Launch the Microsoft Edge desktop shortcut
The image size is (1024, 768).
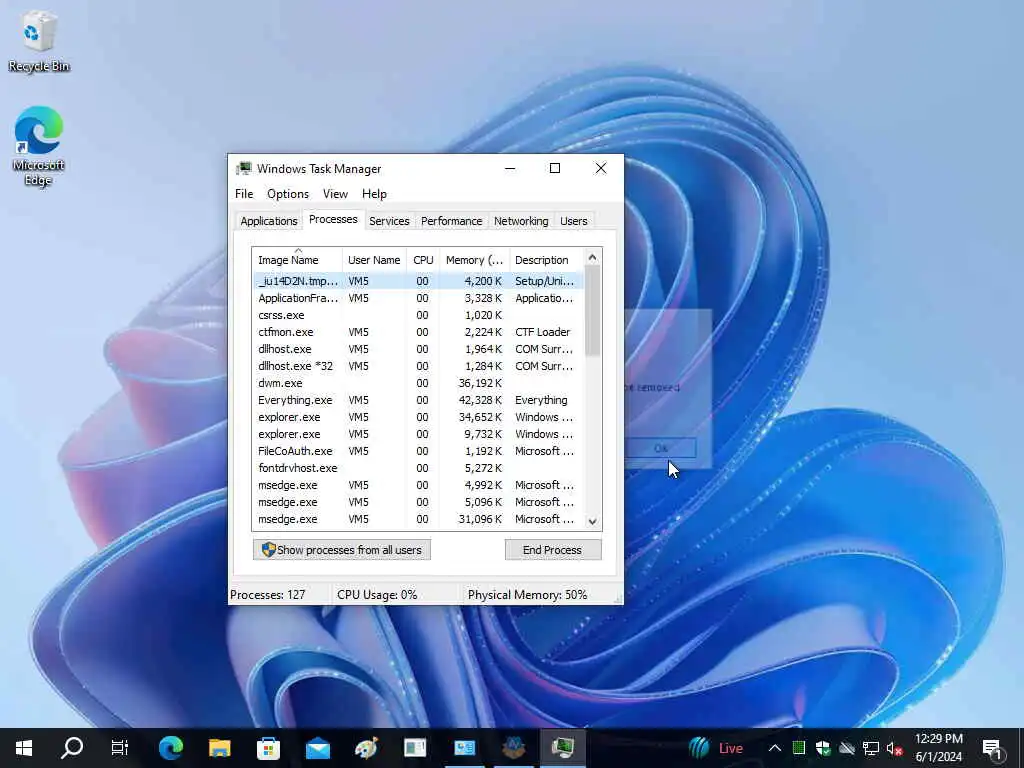39,146
